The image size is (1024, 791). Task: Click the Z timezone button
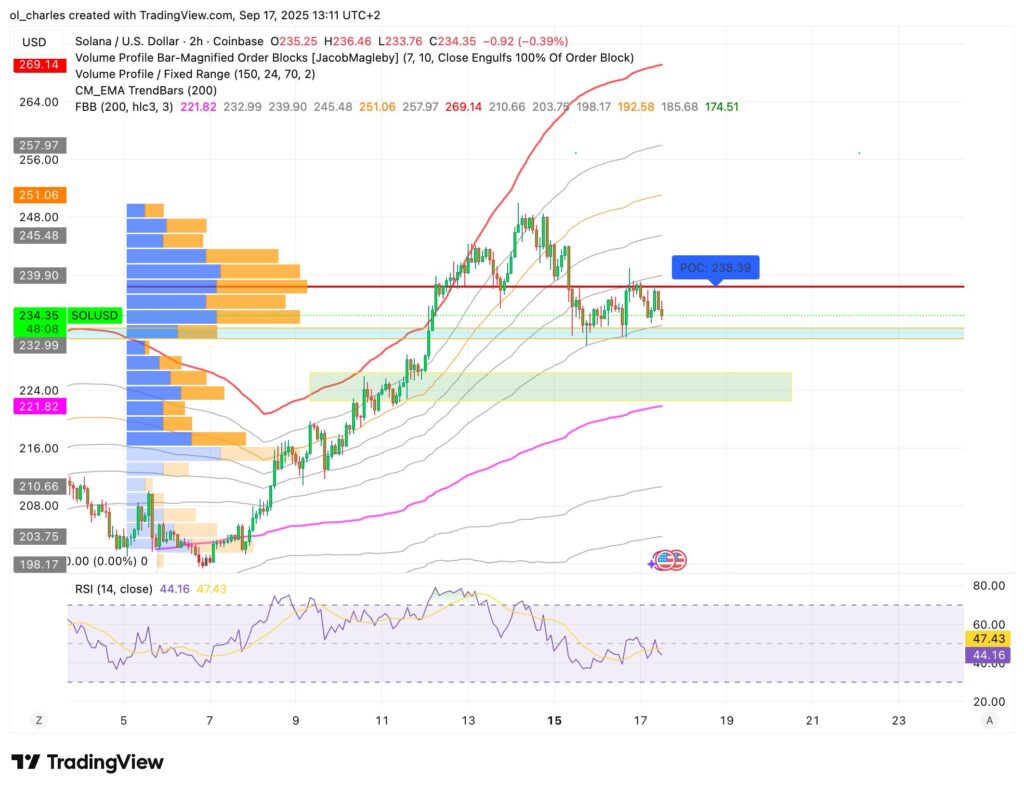[37, 720]
